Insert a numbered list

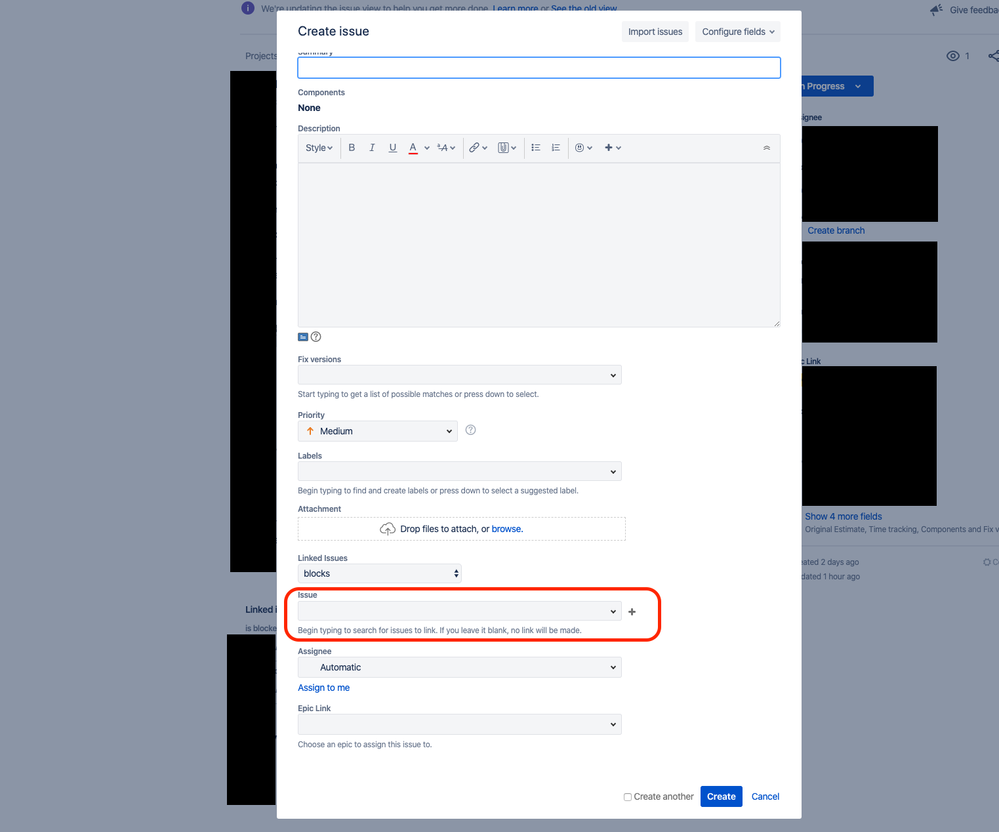(556, 148)
